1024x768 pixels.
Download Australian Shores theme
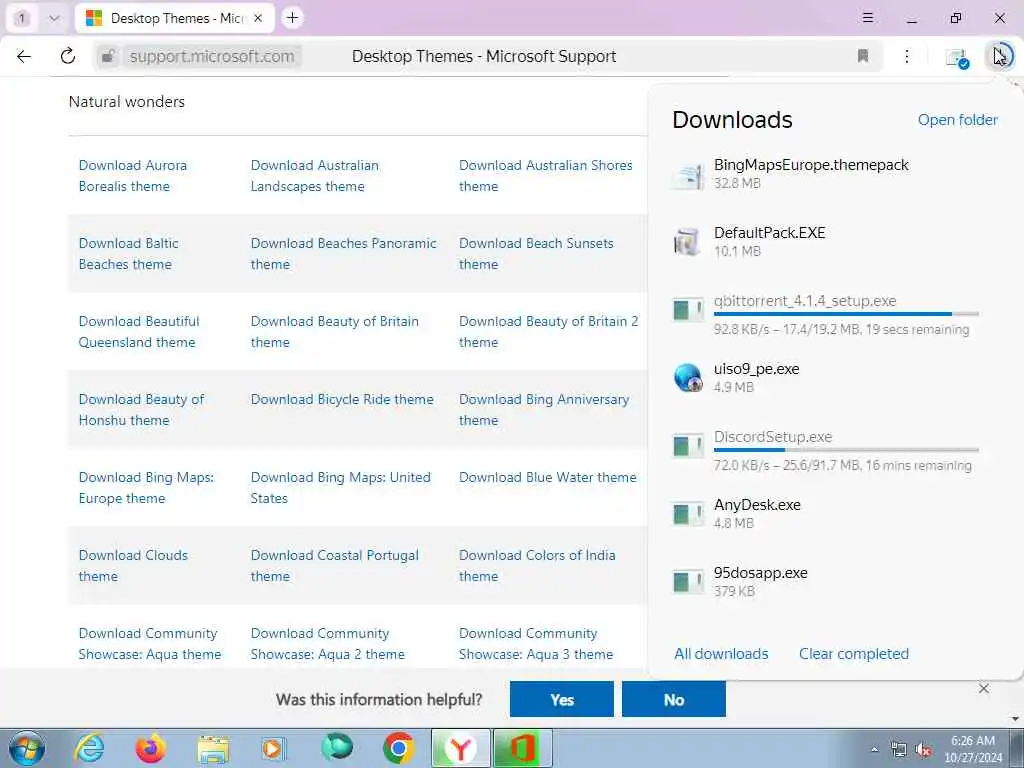[545, 176]
